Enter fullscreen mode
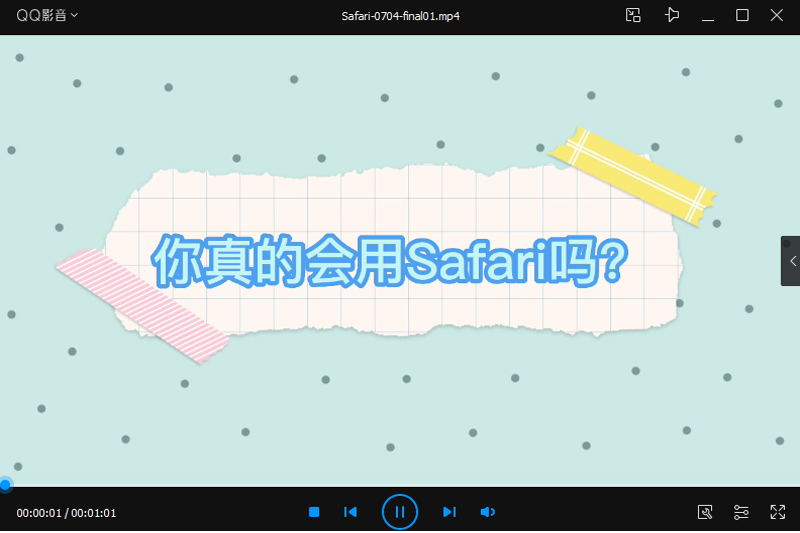Viewport: 800px width, 533px height. (777, 512)
